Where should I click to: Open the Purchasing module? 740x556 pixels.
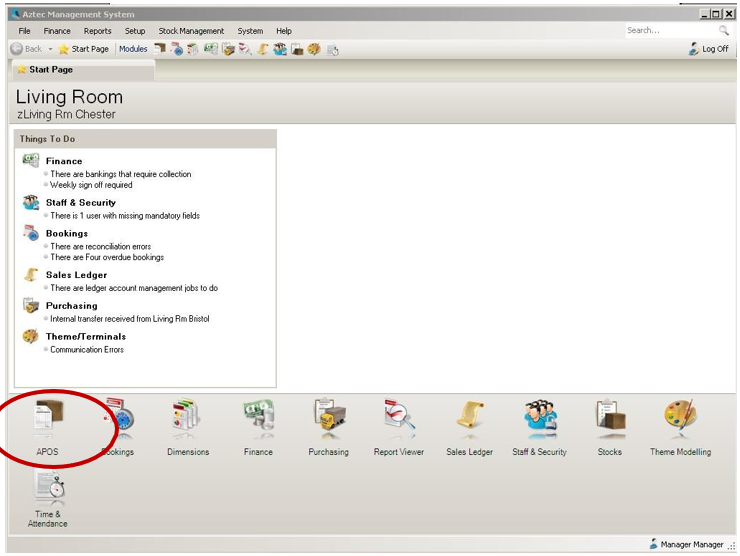pos(328,421)
